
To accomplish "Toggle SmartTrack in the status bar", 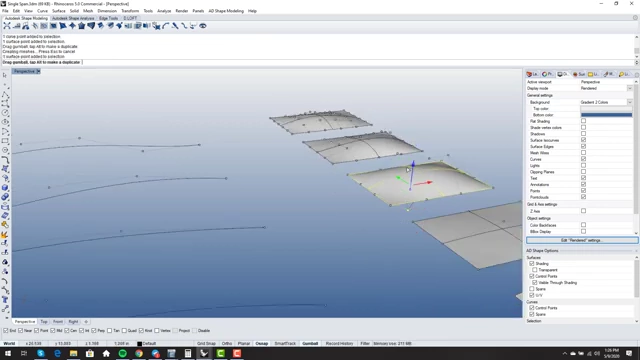I will (x=285, y=344).
